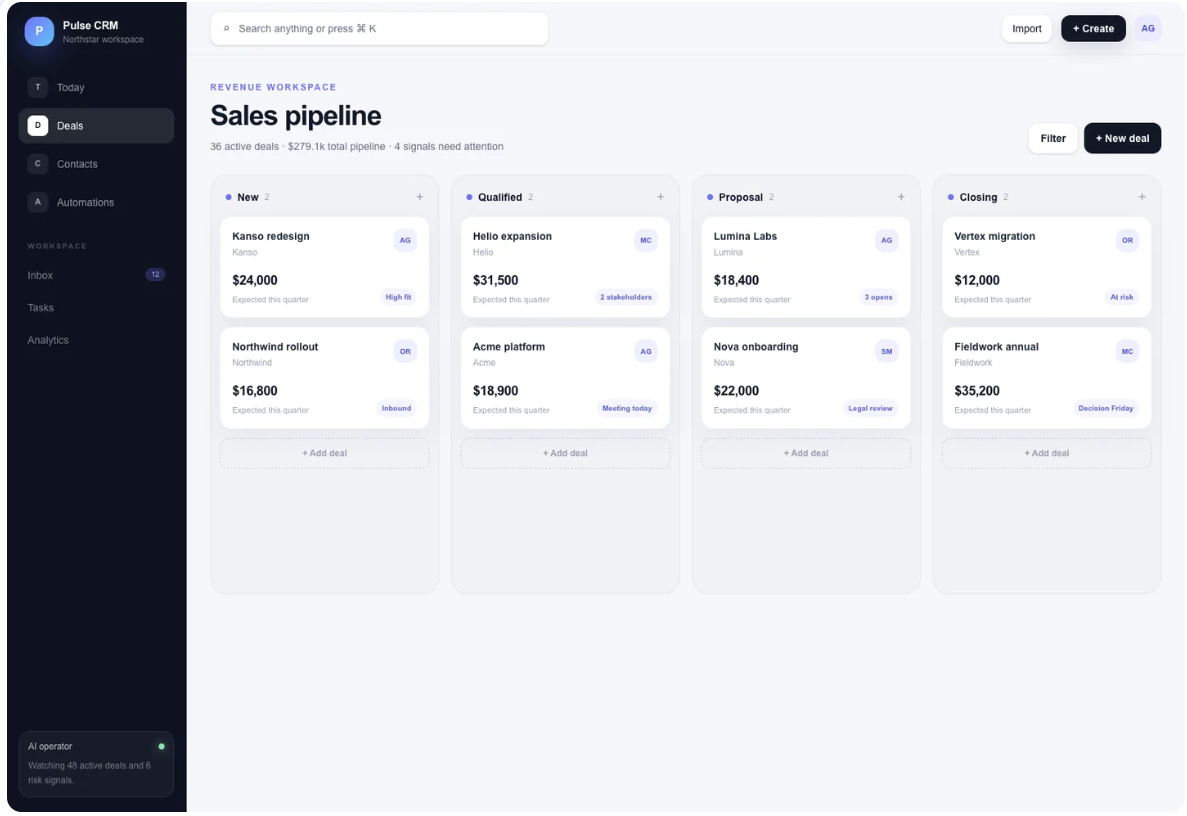This screenshot has width=1187, height=816.
Task: Click the Contacts sidebar letter icon
Action: [38, 164]
